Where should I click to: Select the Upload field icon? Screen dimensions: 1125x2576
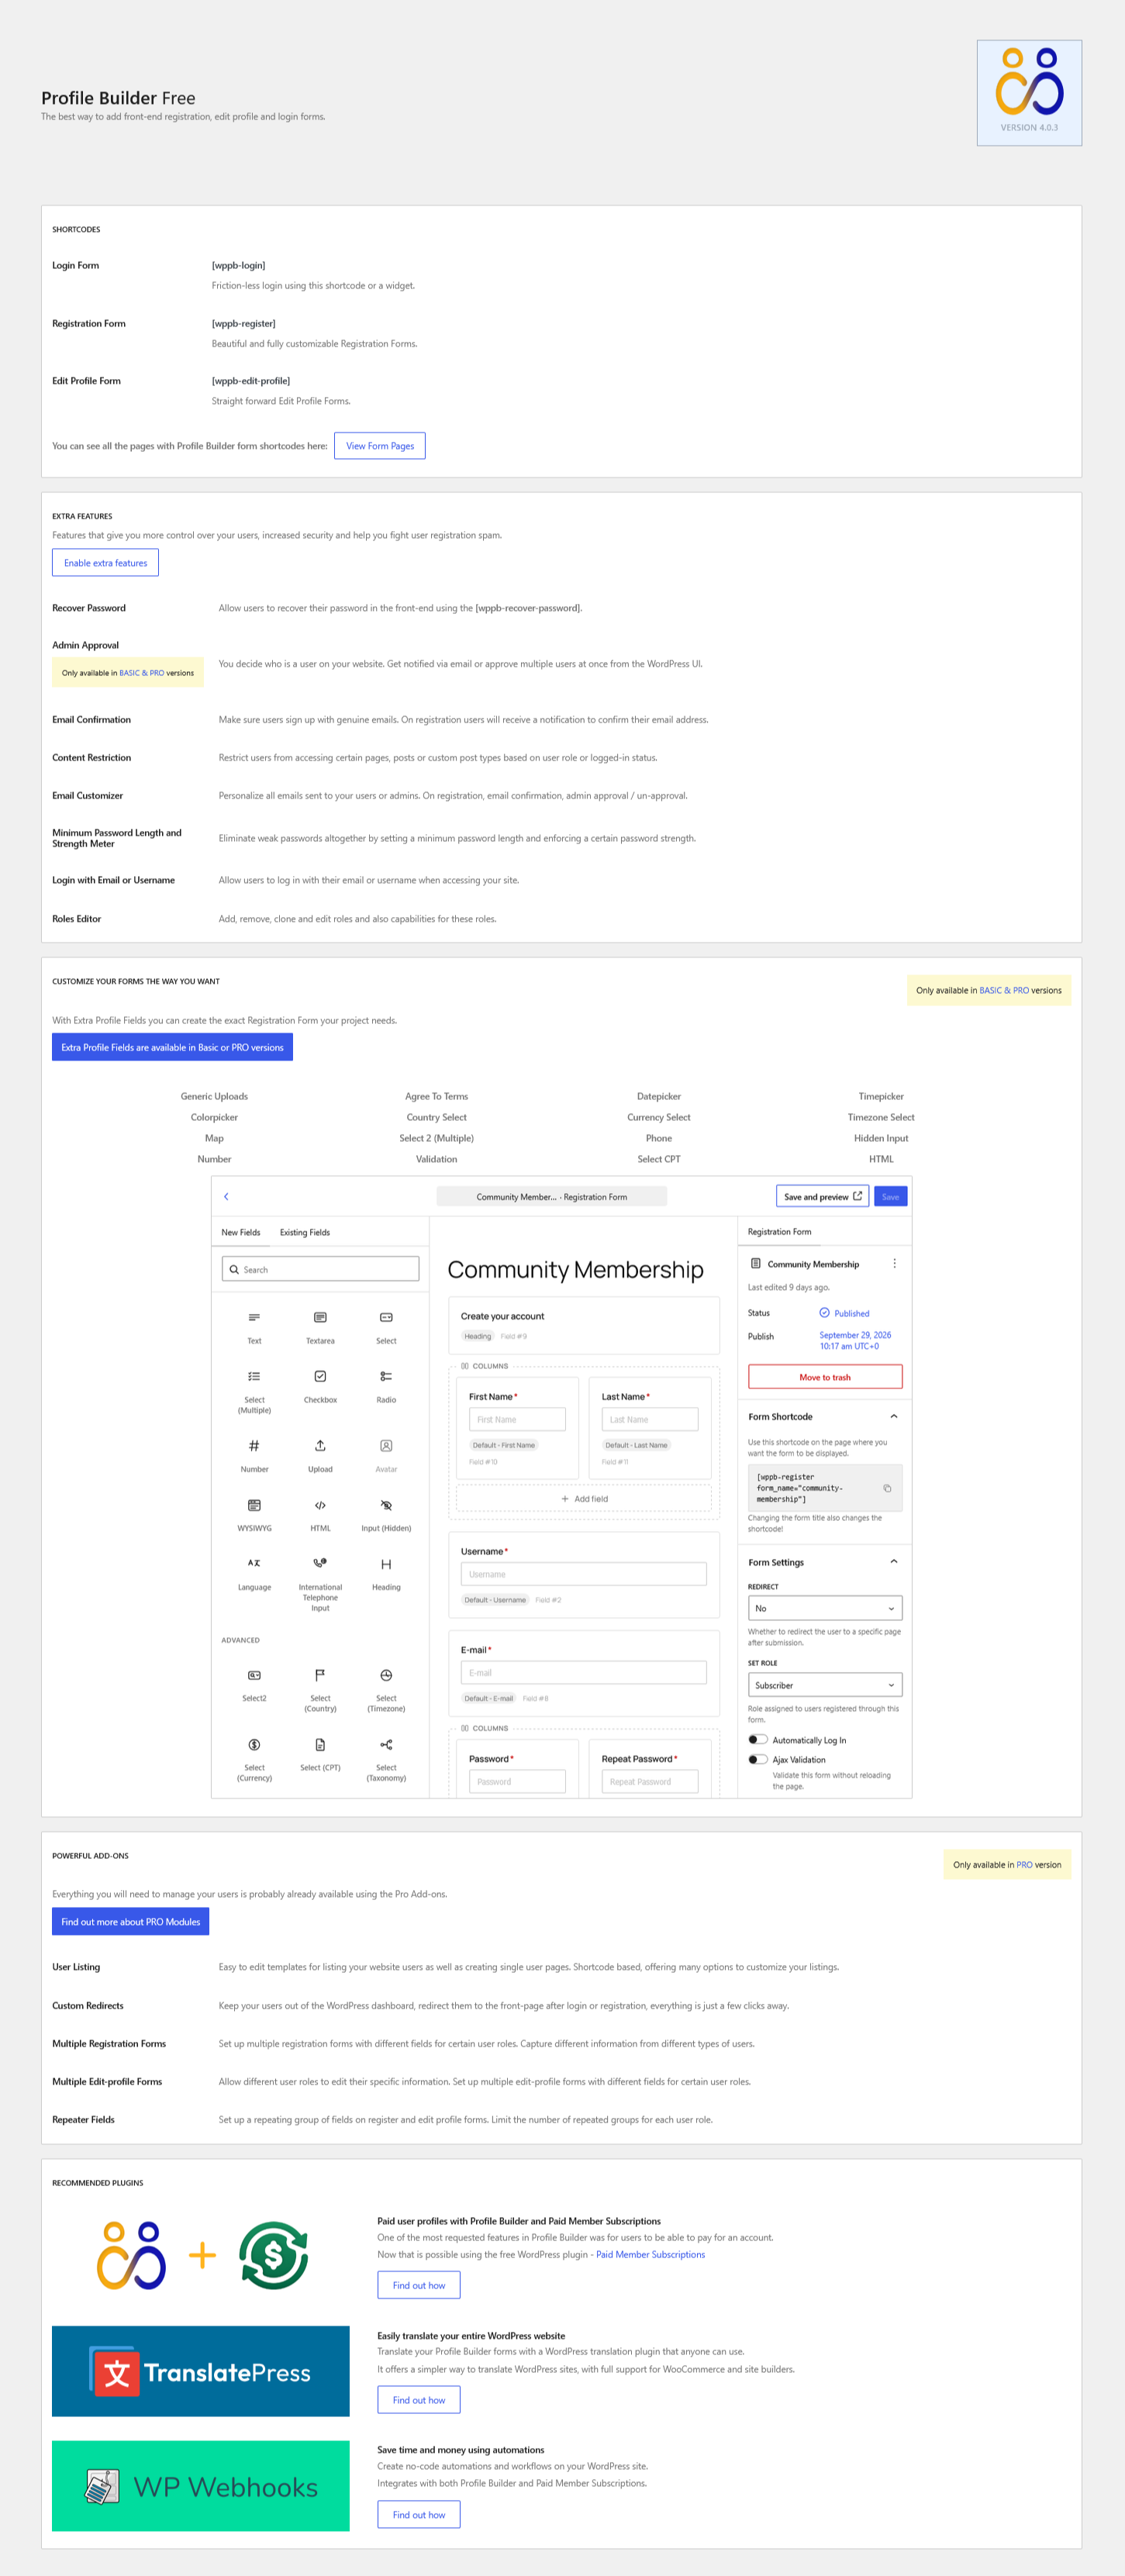click(x=320, y=1445)
